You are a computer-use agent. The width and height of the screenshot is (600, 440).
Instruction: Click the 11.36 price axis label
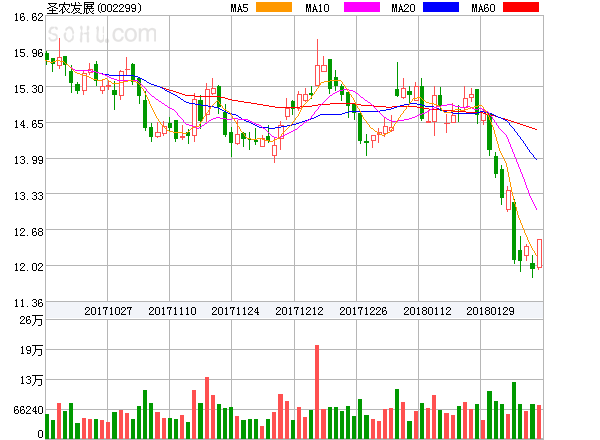coord(29,303)
